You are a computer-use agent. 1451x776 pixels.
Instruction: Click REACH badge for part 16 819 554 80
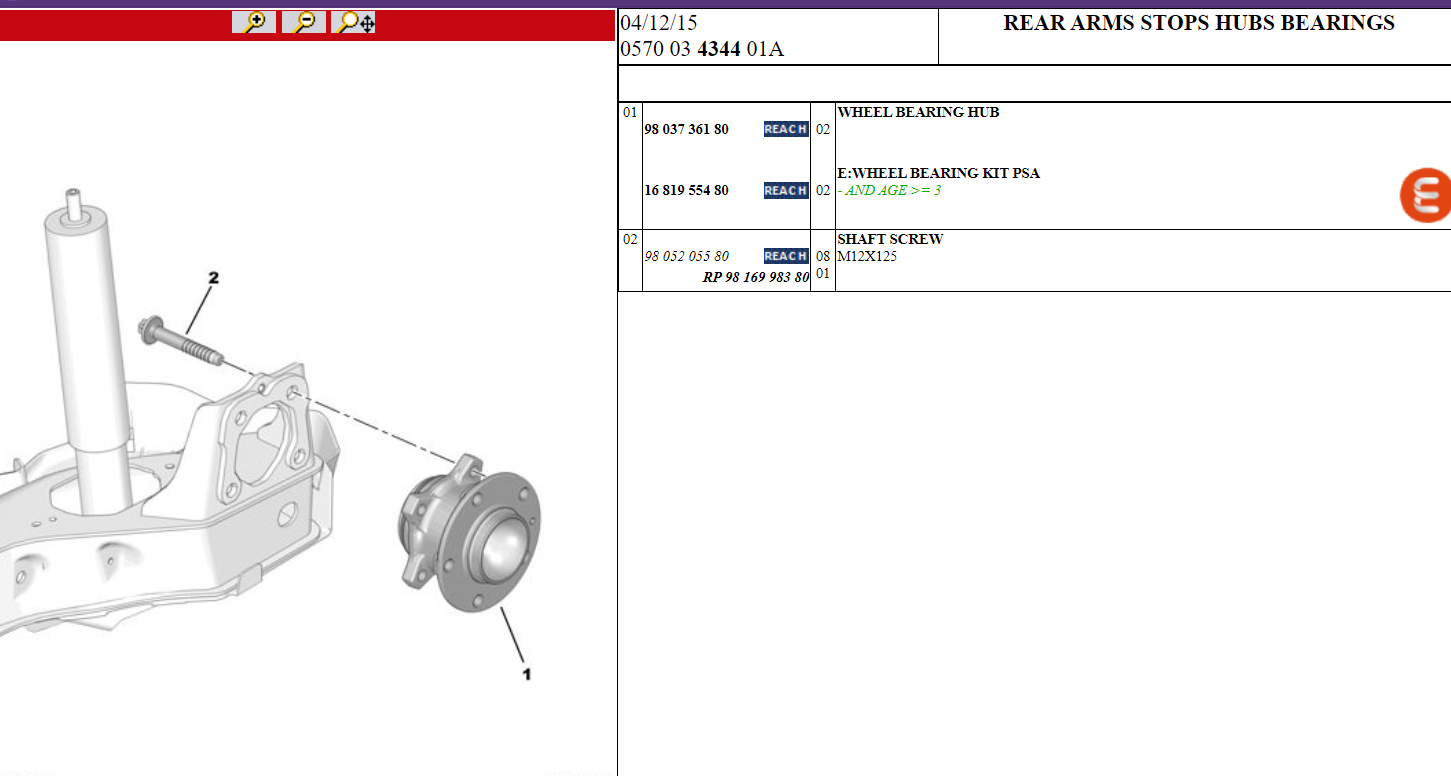point(786,190)
